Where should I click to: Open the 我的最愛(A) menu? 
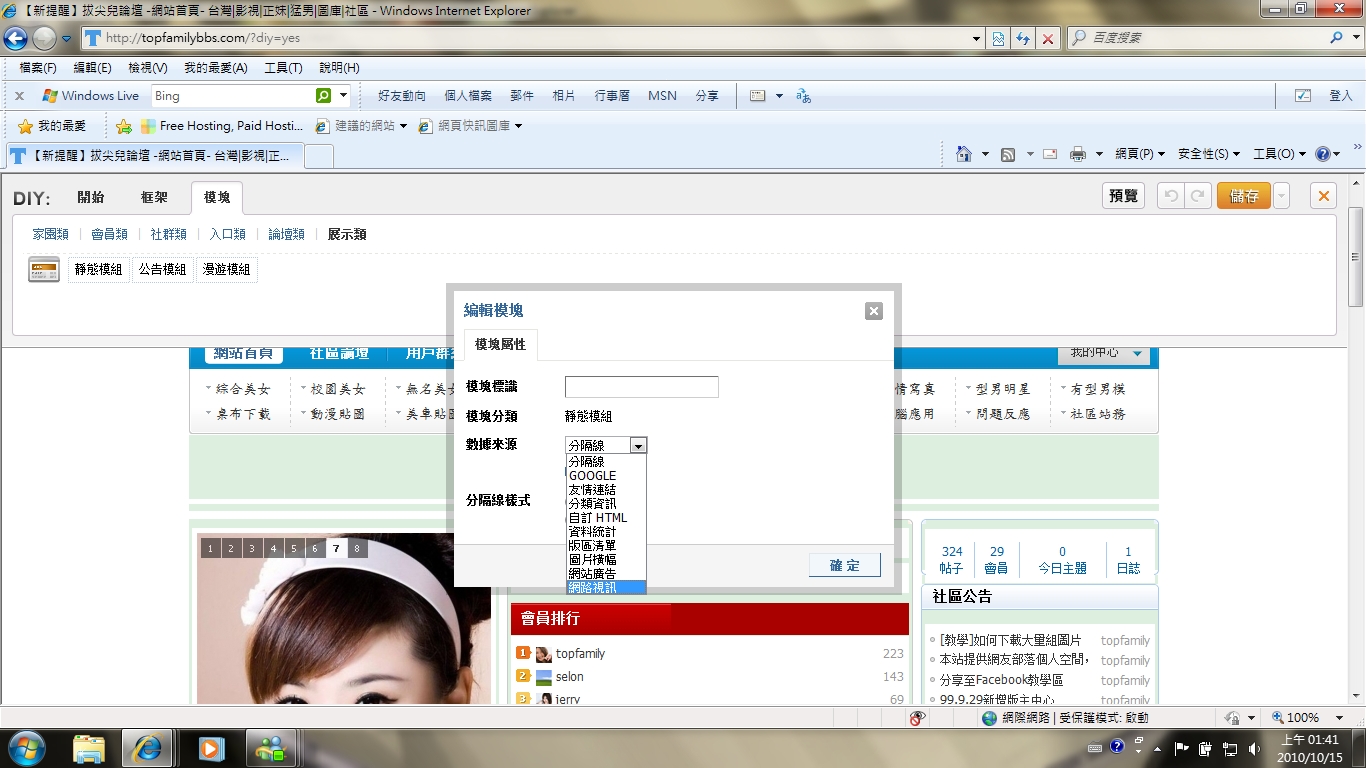[215, 68]
